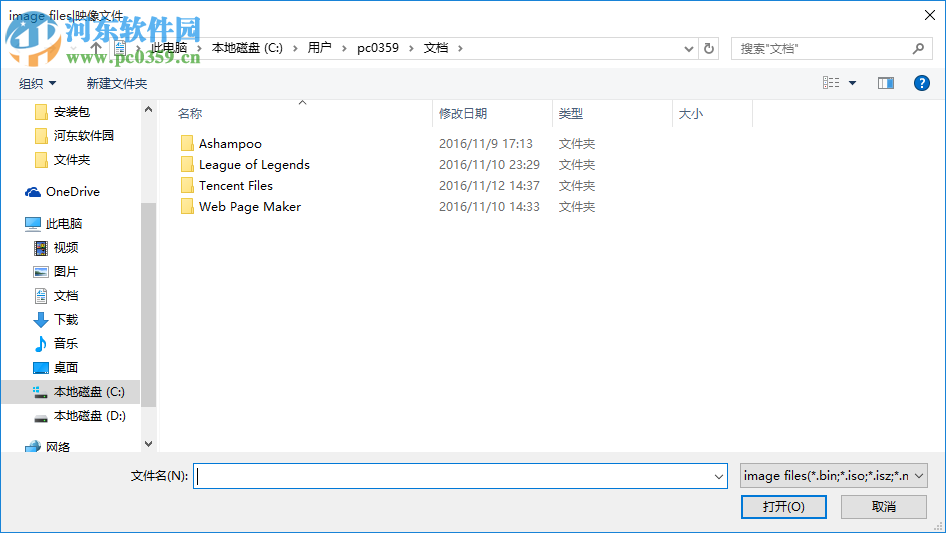Viewport: 946px width, 533px height.
Task: Click 此电脑 in the address breadcrumb
Action: 169,48
